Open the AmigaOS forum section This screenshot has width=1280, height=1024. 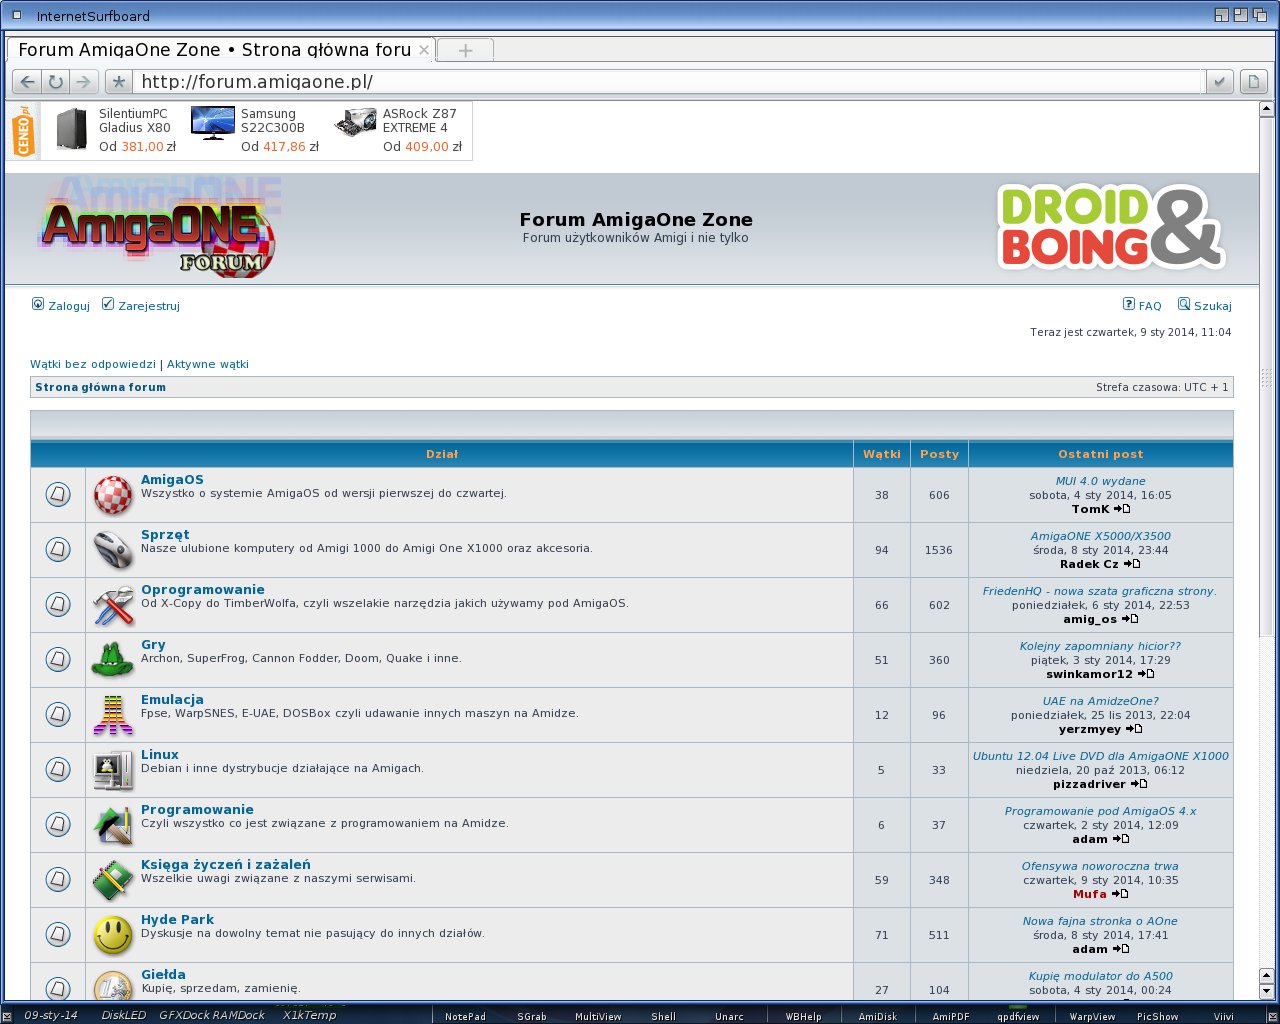click(172, 480)
